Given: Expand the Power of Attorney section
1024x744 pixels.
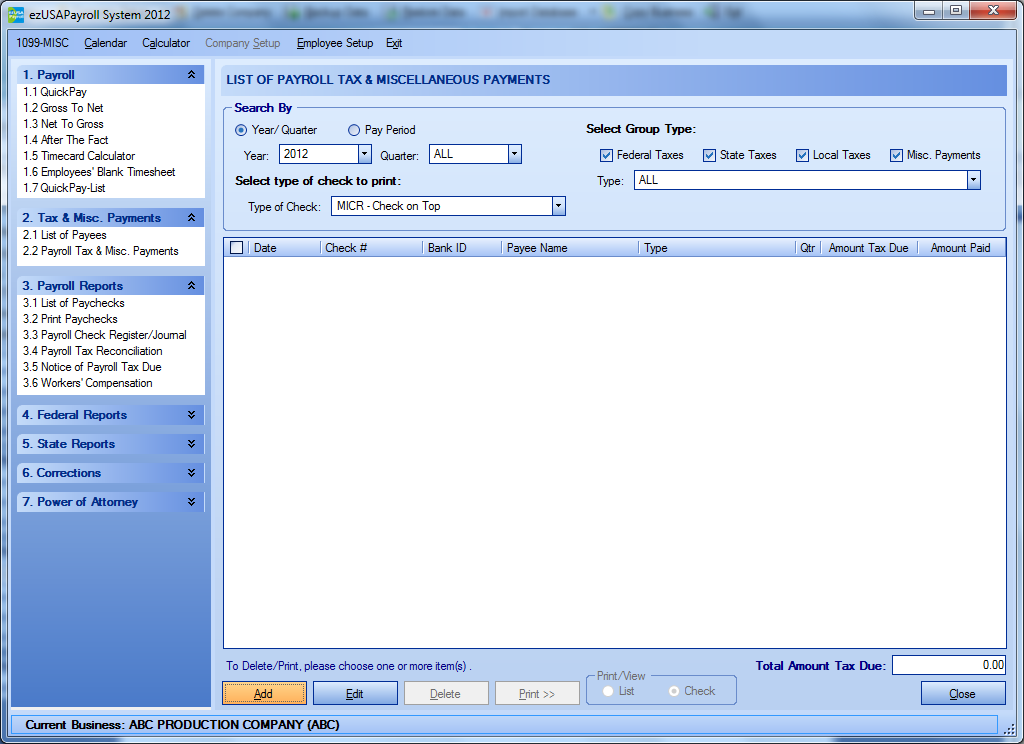Looking at the screenshot, I should (x=191, y=502).
